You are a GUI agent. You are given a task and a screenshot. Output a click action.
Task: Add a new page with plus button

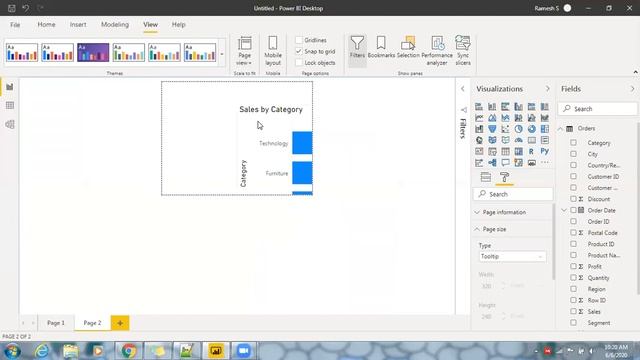[x=120, y=323]
